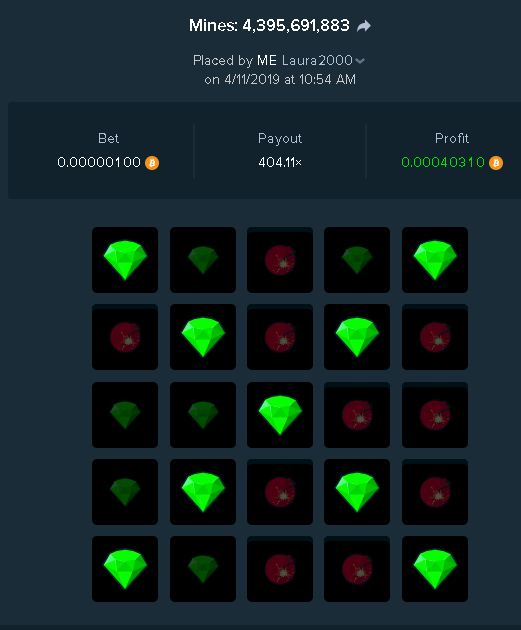
Task: Click the share arrow next to Mines bet ID
Action: [x=364, y=27]
